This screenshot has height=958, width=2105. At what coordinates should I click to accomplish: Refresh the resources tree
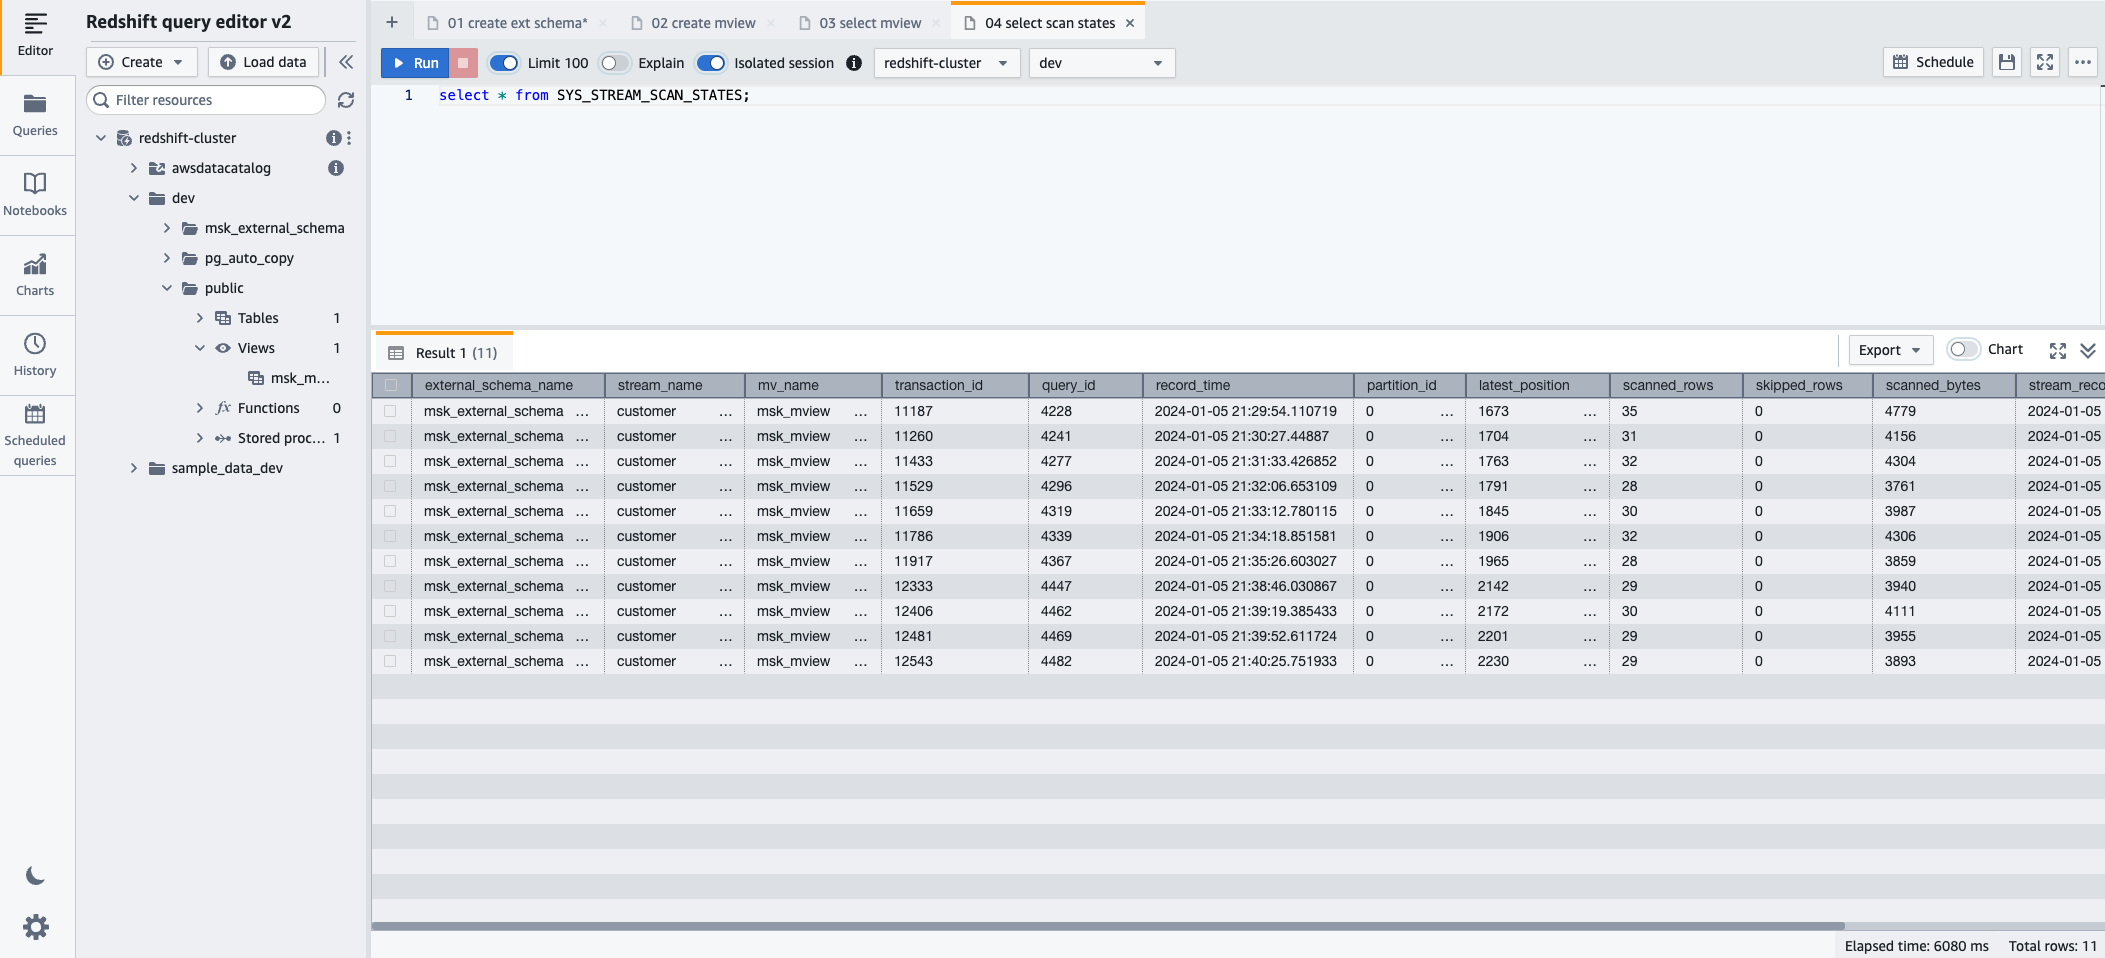pos(346,100)
